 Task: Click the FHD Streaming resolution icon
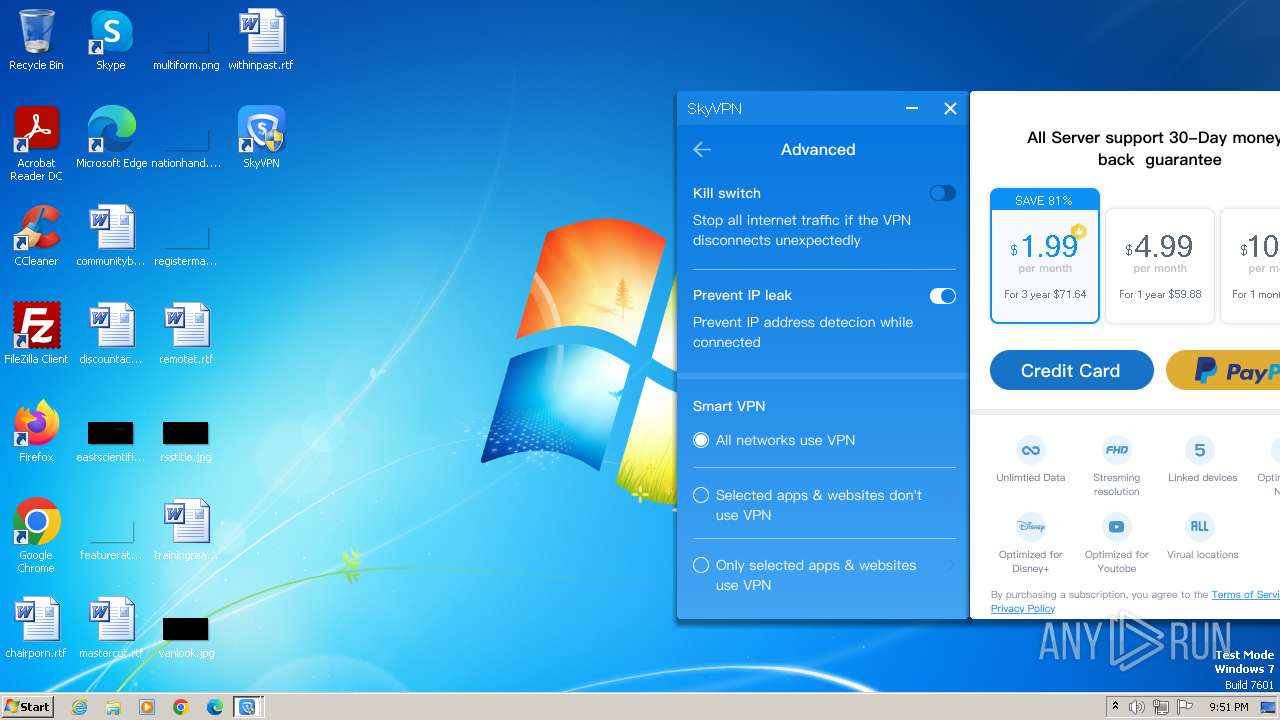(1116, 449)
